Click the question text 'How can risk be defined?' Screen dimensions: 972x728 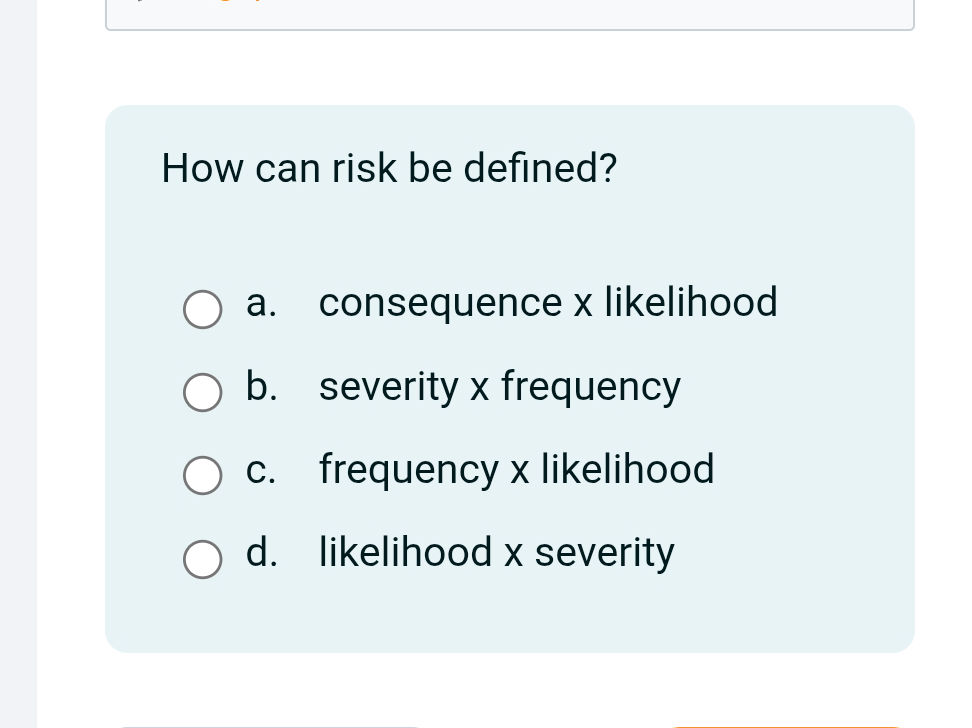pos(389,168)
